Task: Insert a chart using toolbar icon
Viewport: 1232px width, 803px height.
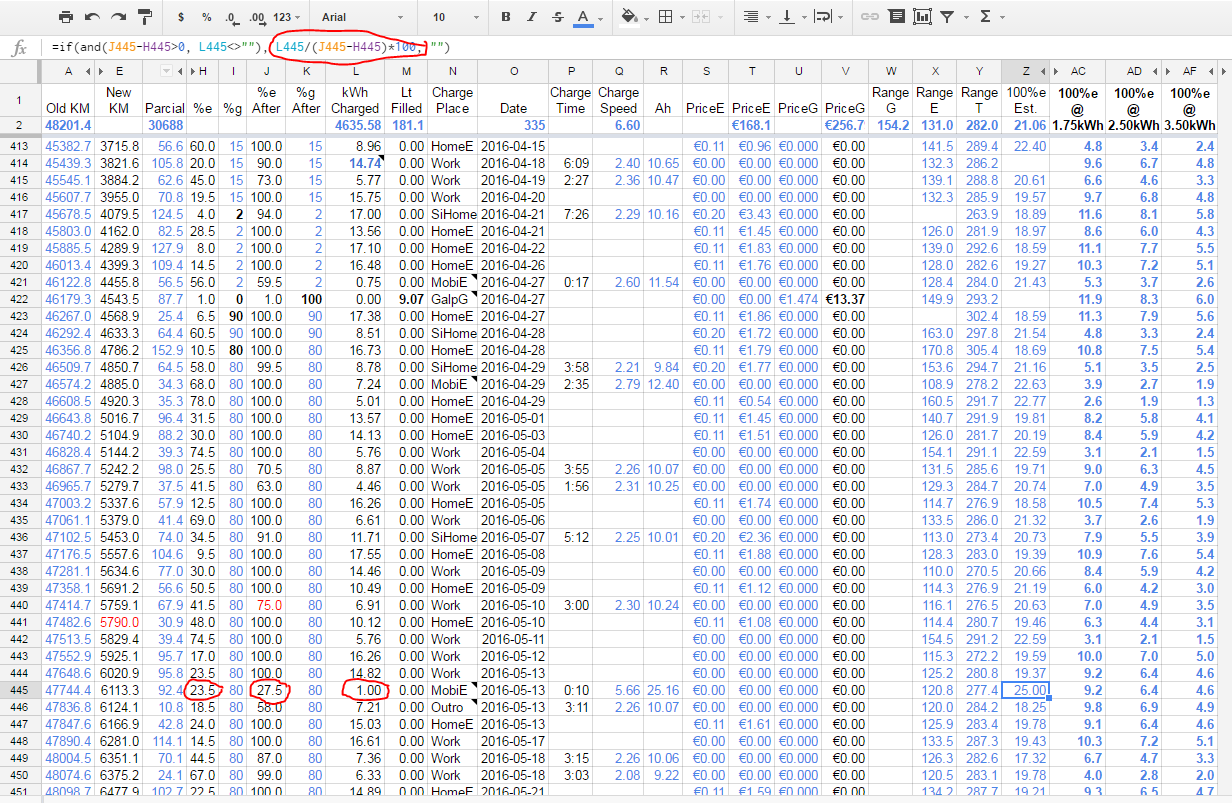Action: click(x=922, y=17)
